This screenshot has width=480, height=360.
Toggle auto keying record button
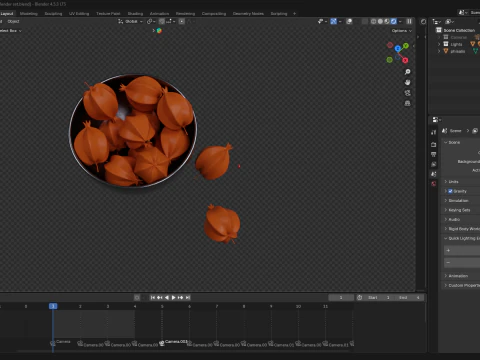pyautogui.click(x=137, y=297)
